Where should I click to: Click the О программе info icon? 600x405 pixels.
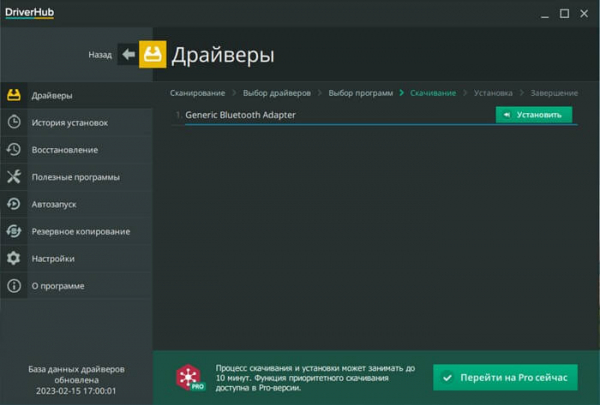tap(14, 286)
